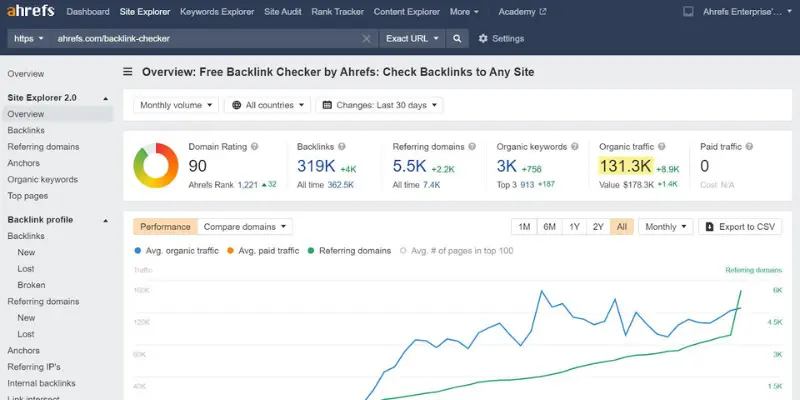Open the https protocol dropdown
The width and height of the screenshot is (800, 400).
coord(29,39)
